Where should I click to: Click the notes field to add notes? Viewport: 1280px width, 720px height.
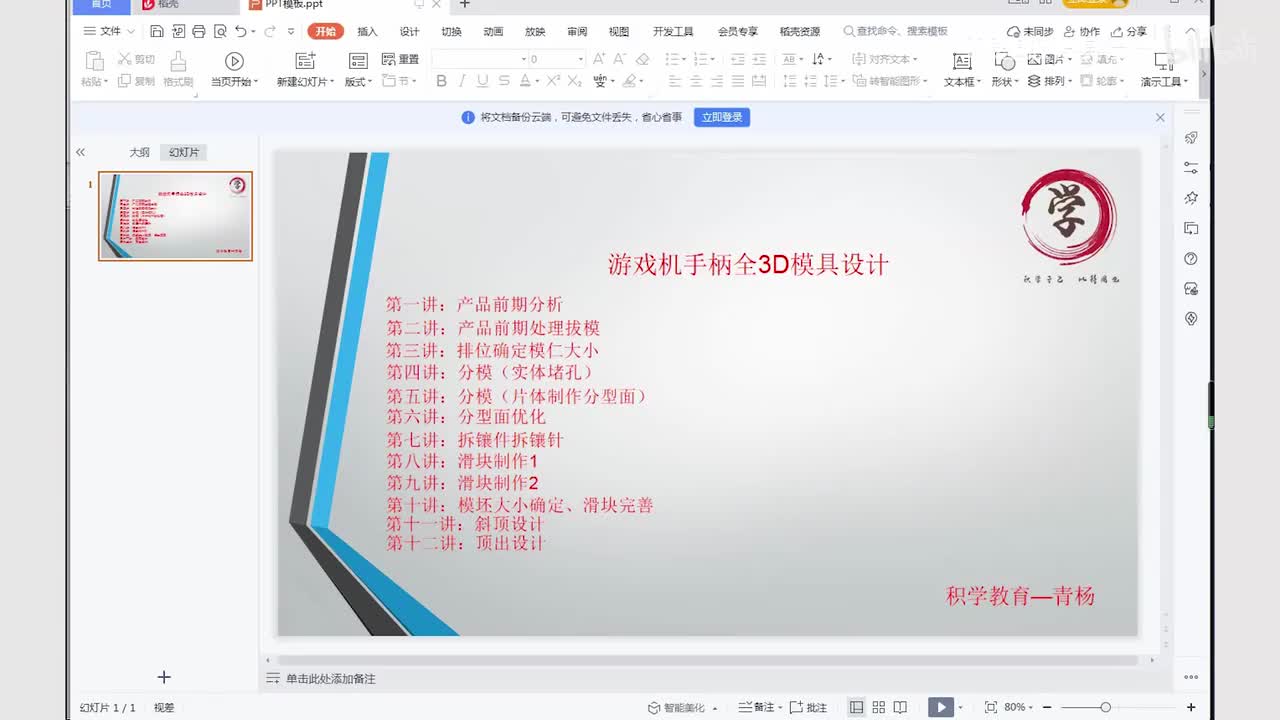pos(330,679)
